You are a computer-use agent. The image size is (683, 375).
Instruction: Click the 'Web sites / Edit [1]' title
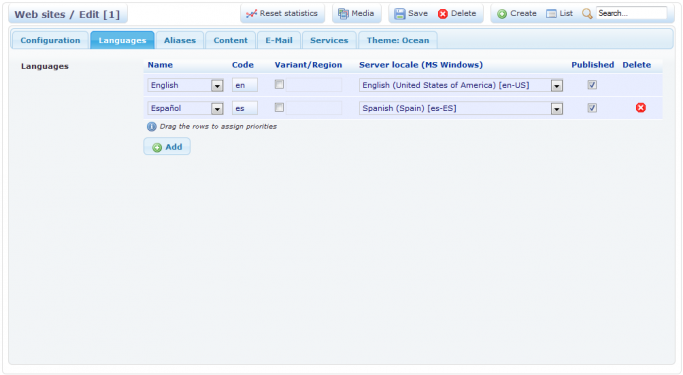pos(67,14)
